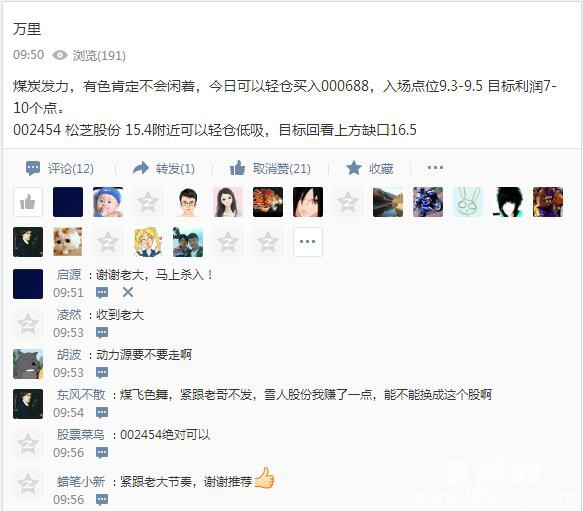Click the 转发(1) share arrow

point(141,168)
